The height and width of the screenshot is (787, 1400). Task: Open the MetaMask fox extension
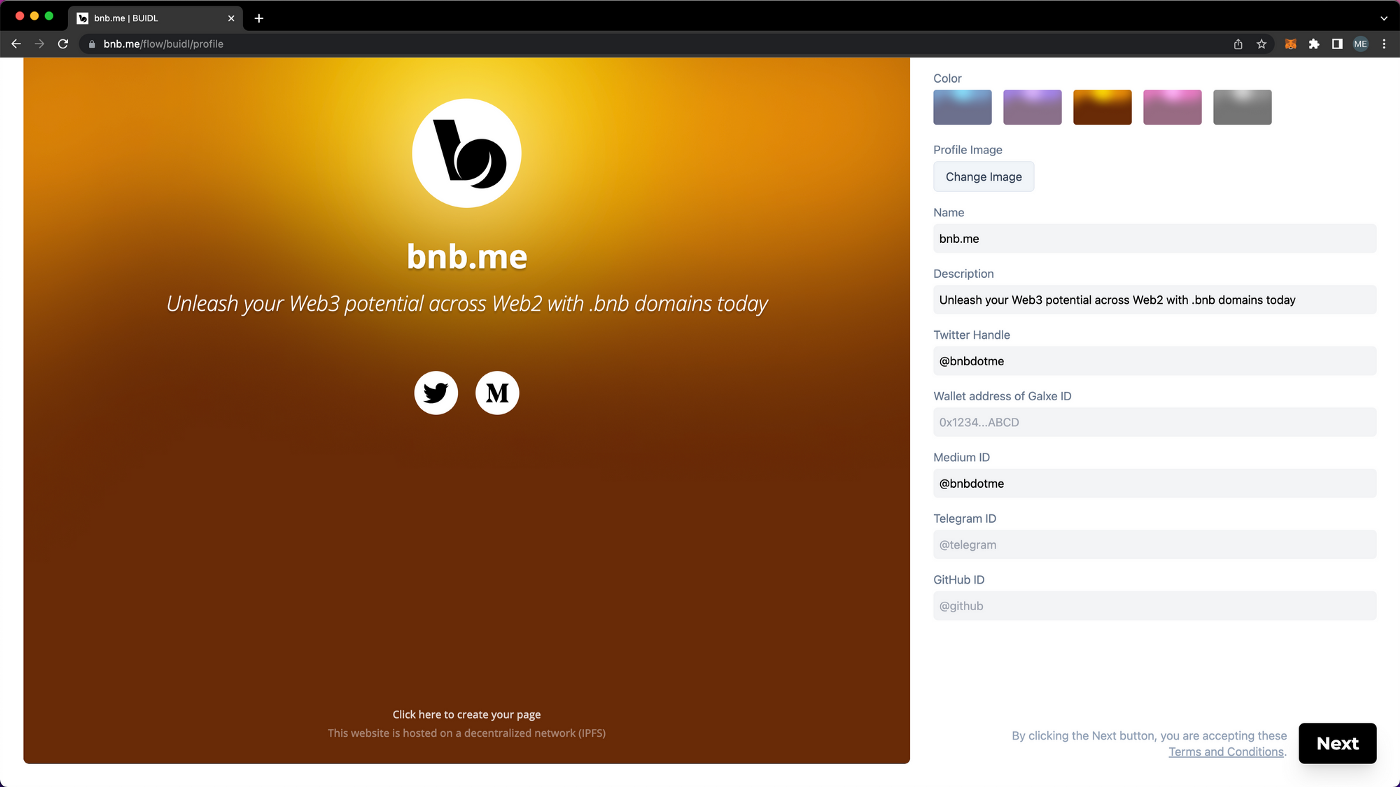click(1290, 44)
